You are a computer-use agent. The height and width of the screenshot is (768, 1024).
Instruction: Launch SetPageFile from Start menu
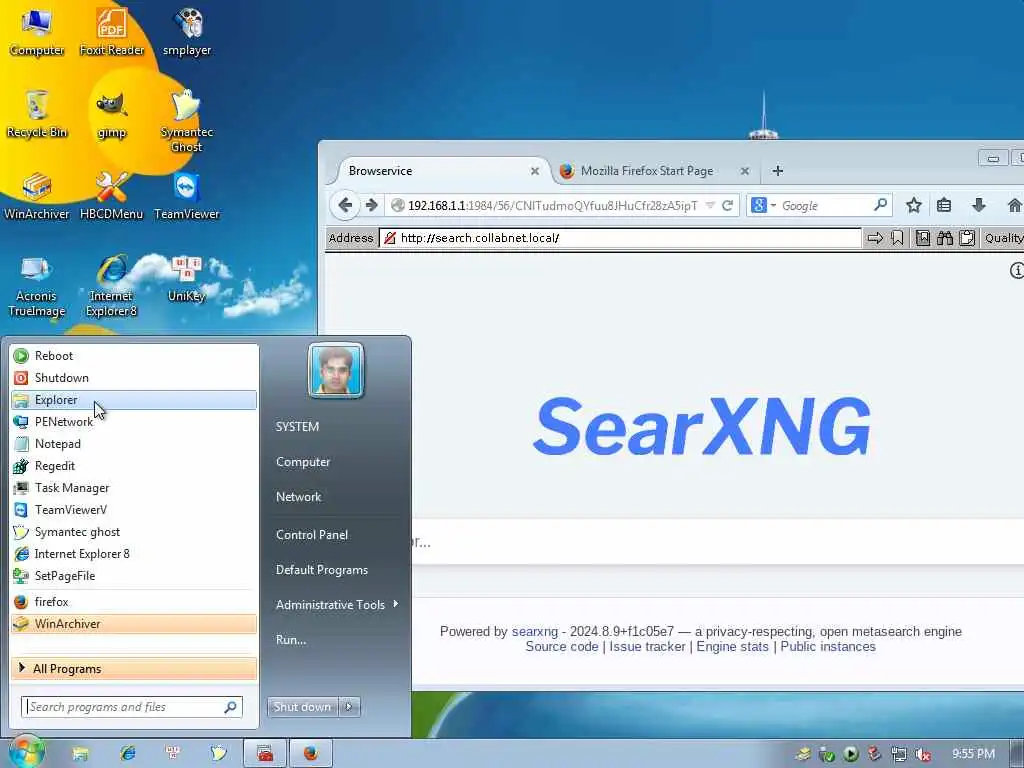[134, 575]
